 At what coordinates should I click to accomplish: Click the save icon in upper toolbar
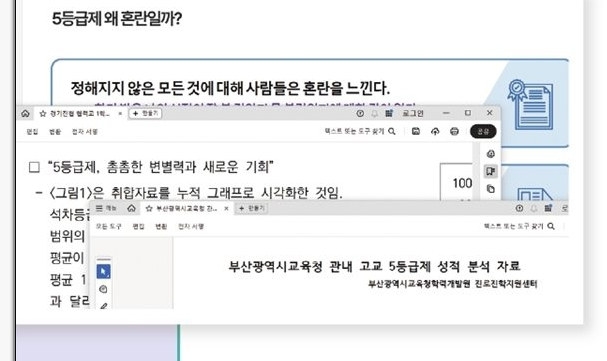point(416,132)
